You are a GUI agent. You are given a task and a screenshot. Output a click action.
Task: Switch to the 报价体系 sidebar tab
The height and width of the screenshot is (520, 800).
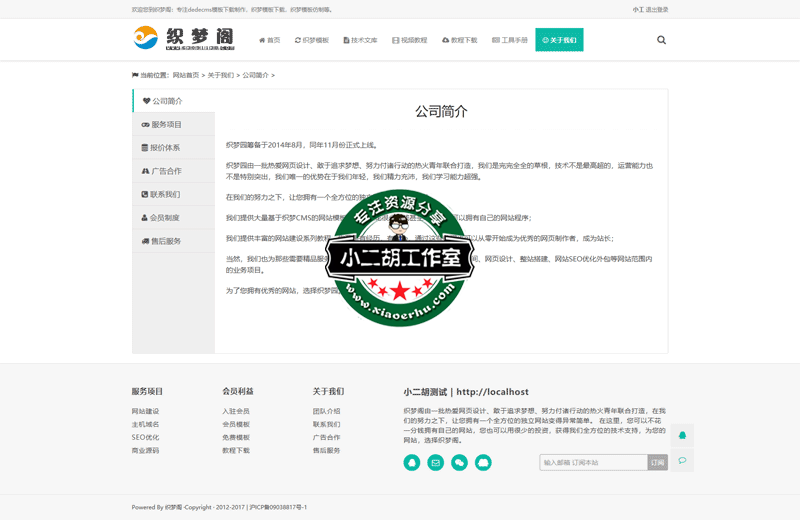coord(174,148)
